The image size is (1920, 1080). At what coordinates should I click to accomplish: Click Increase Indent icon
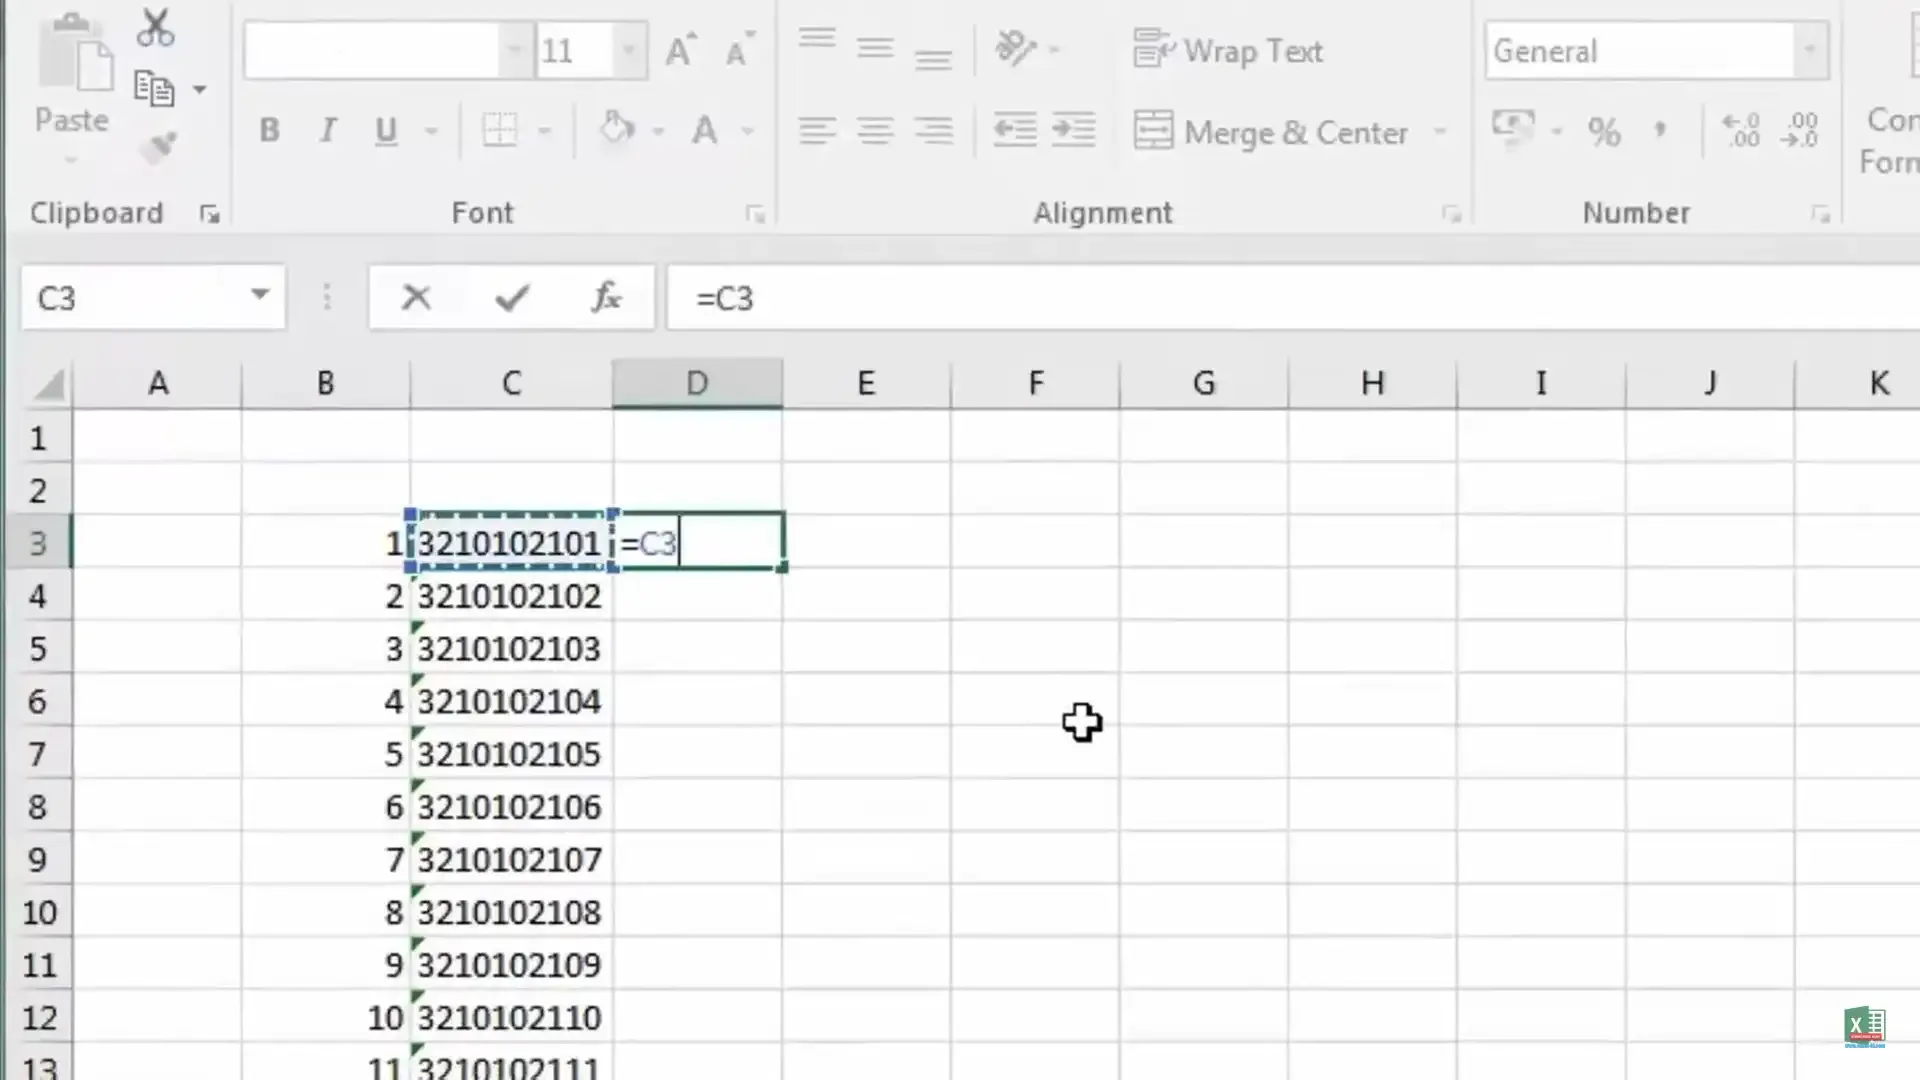click(1074, 130)
